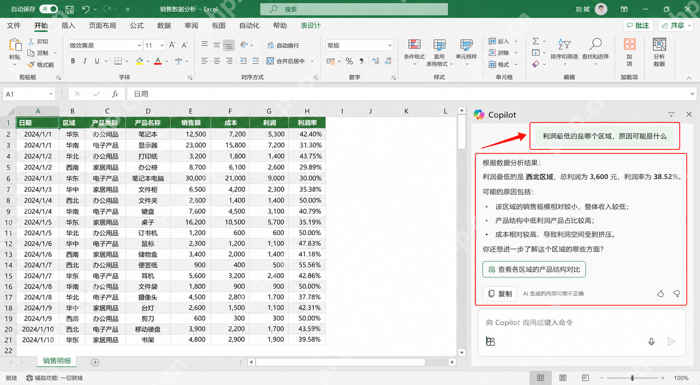The width and height of the screenshot is (700, 385).
Task: Click the Clear eraser icon
Action: [536, 64]
